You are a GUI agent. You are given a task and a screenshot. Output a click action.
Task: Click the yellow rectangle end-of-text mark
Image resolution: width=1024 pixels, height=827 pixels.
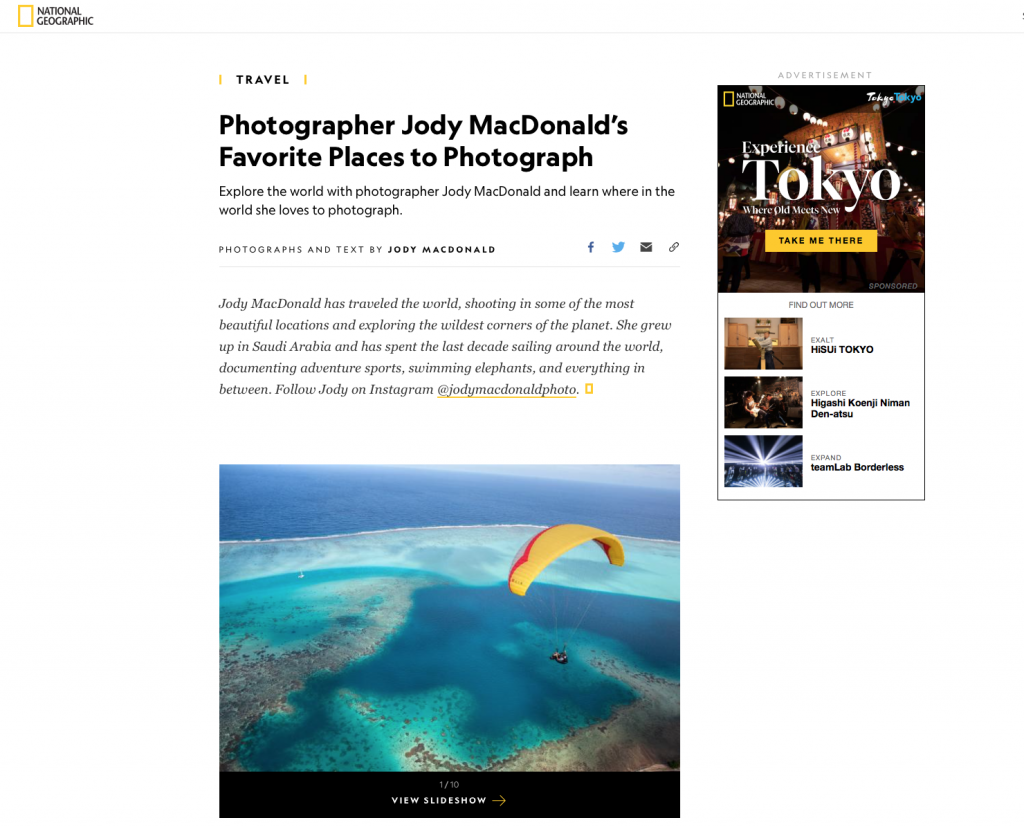click(x=588, y=389)
